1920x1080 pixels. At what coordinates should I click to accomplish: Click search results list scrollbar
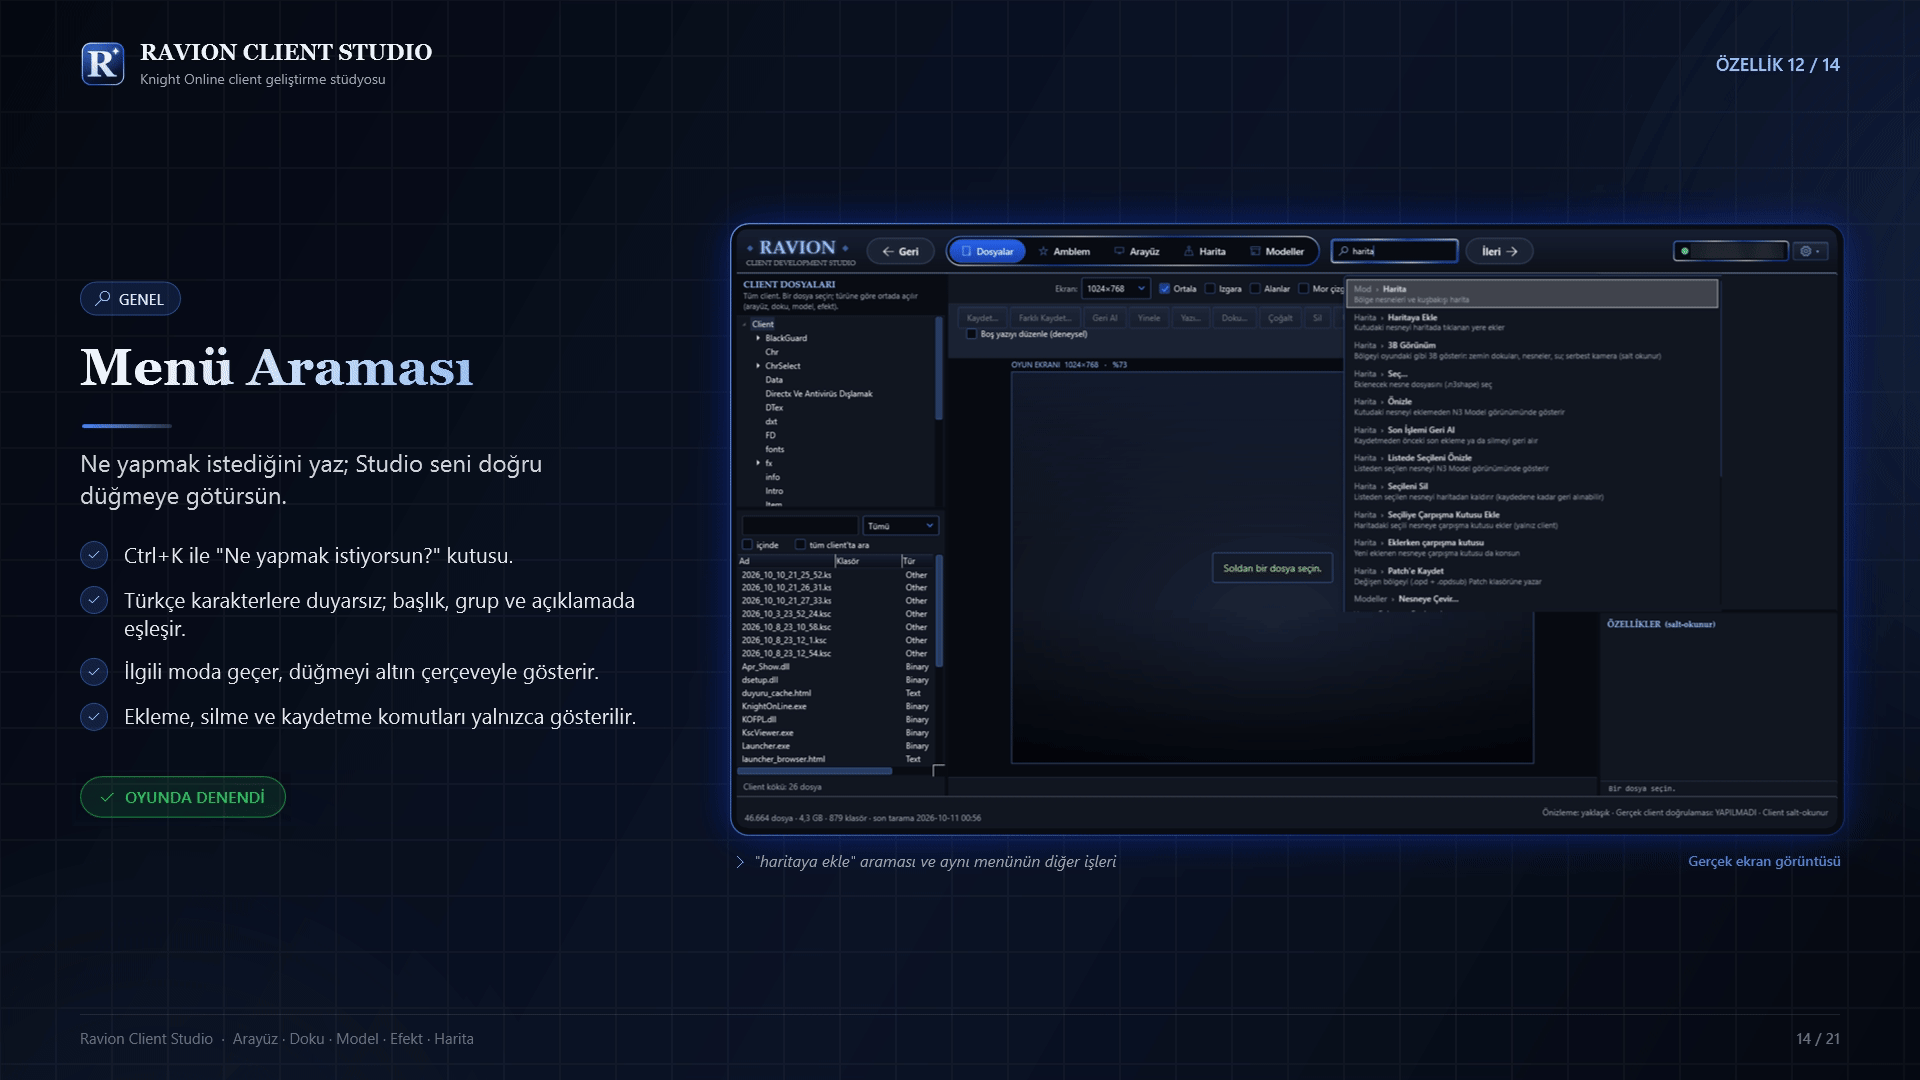(1721, 379)
